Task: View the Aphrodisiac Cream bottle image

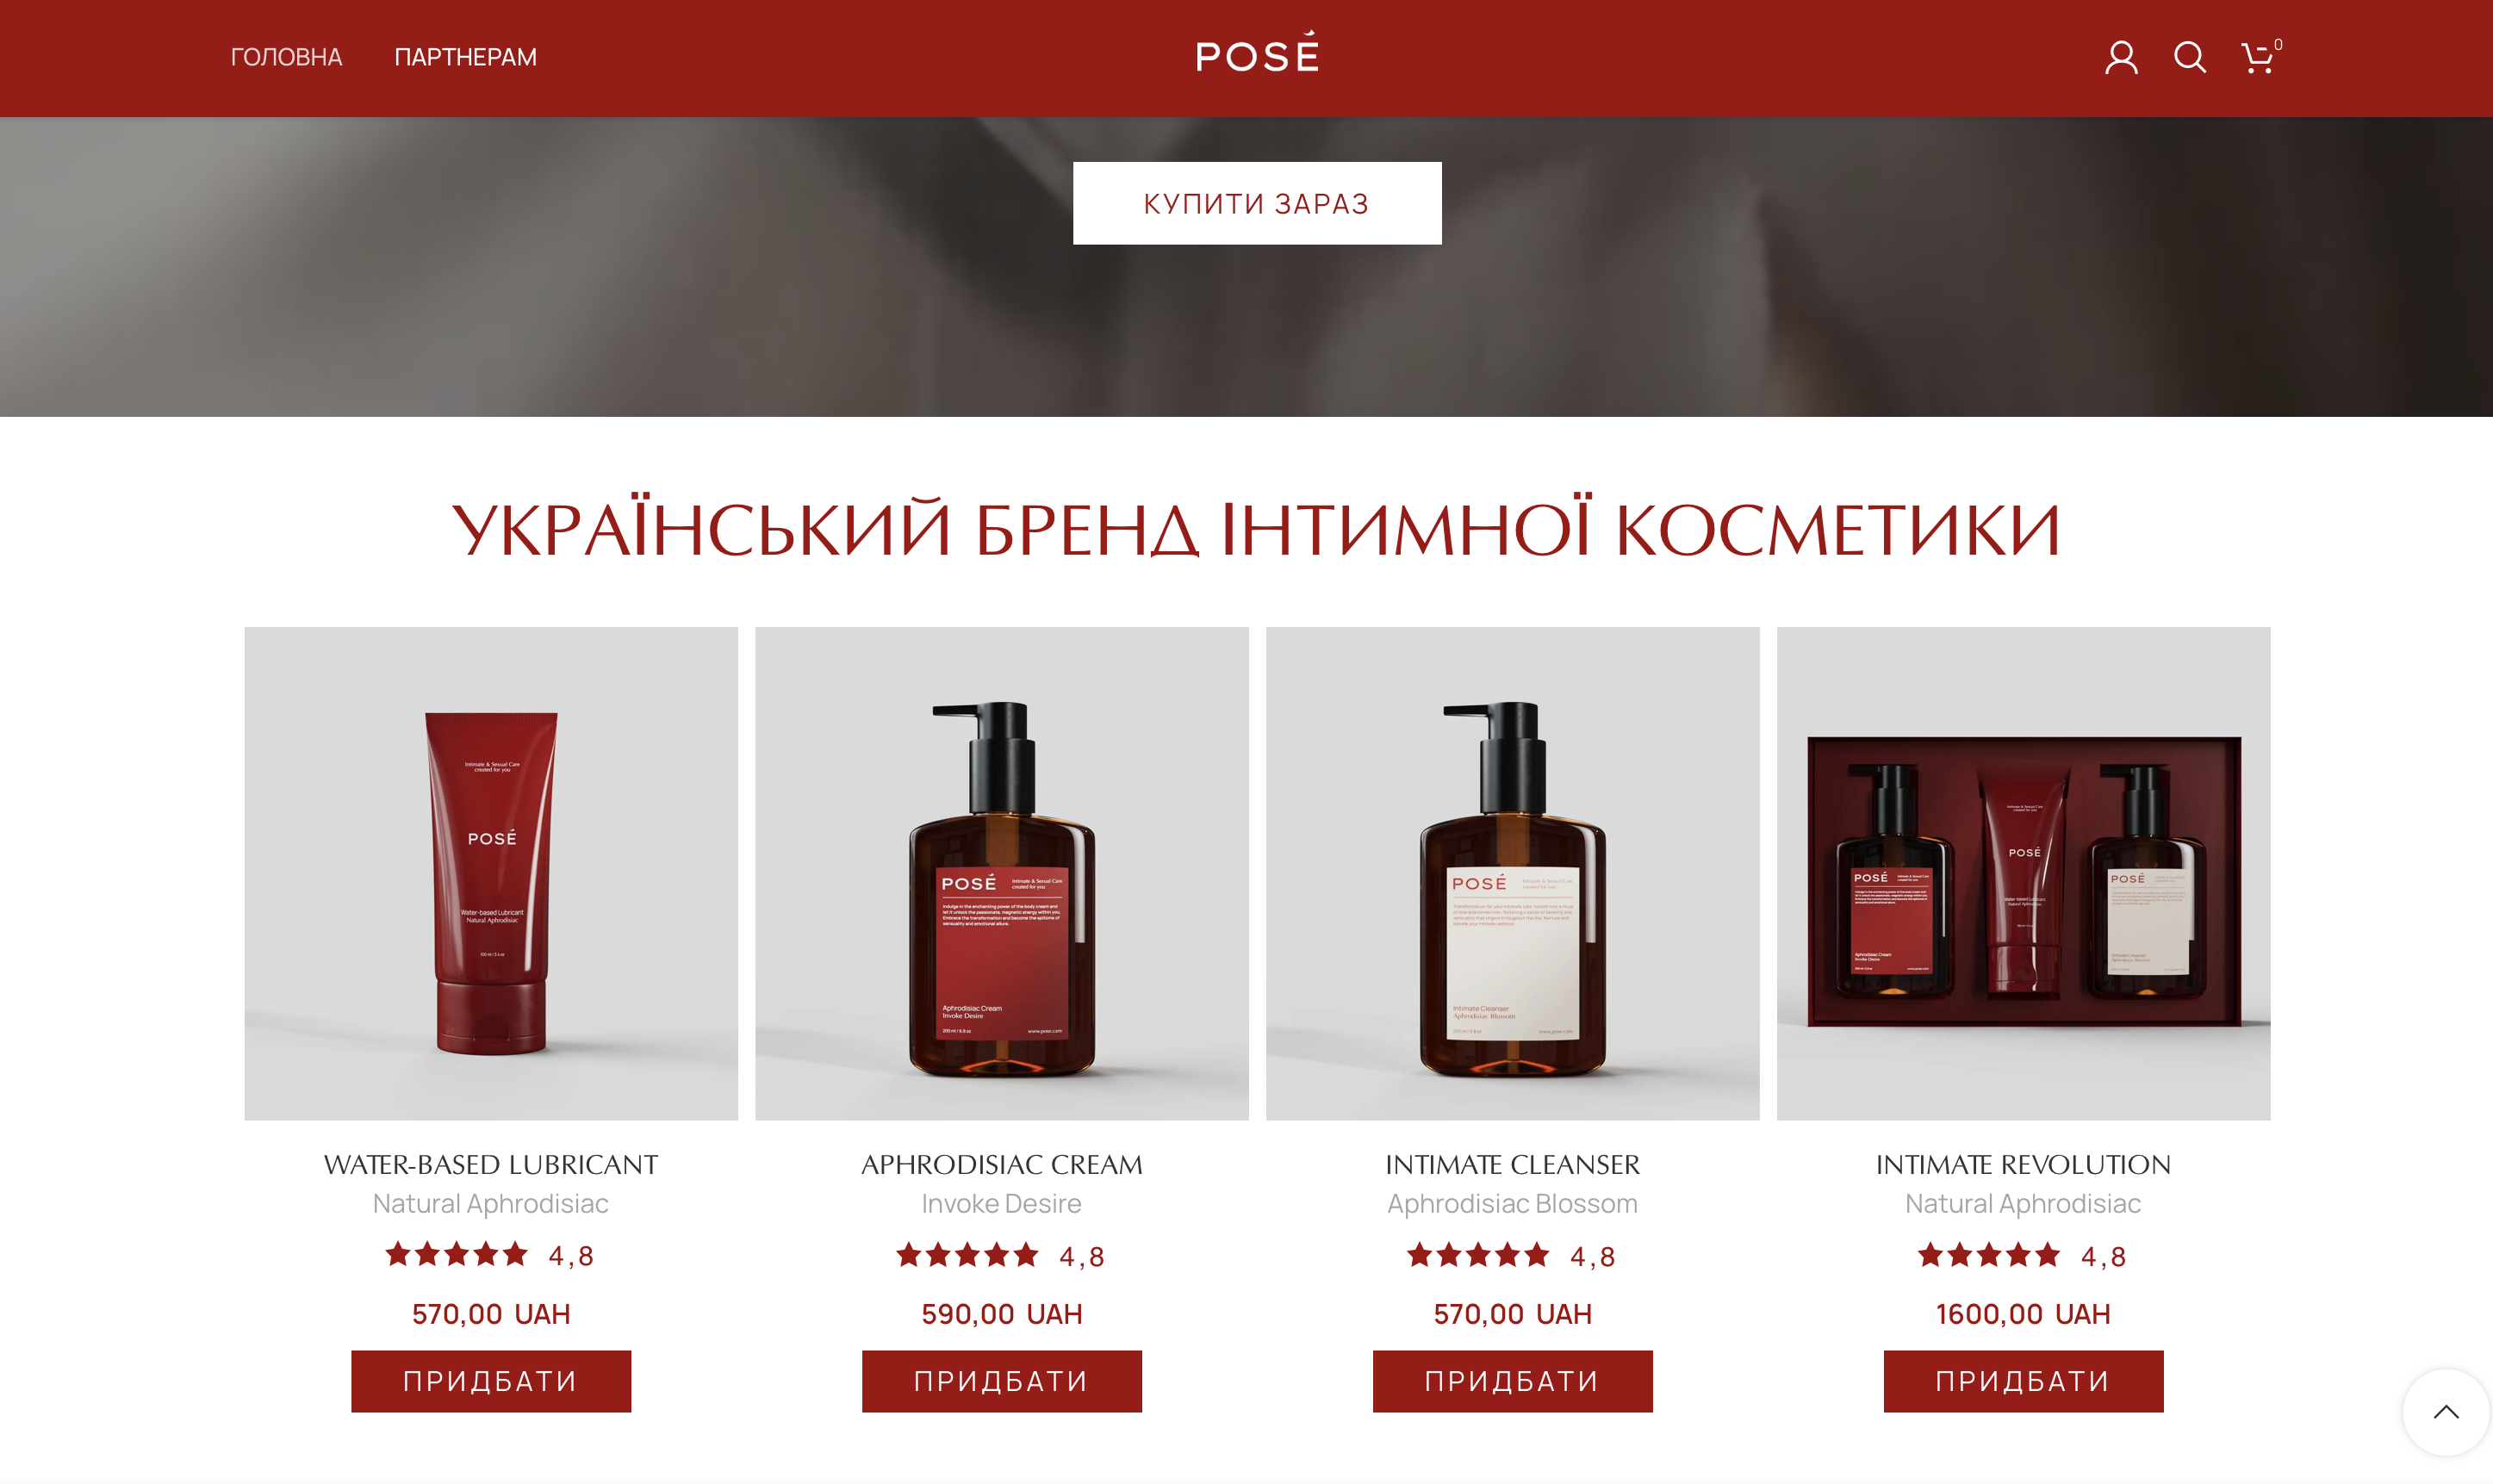Action: [1002, 873]
